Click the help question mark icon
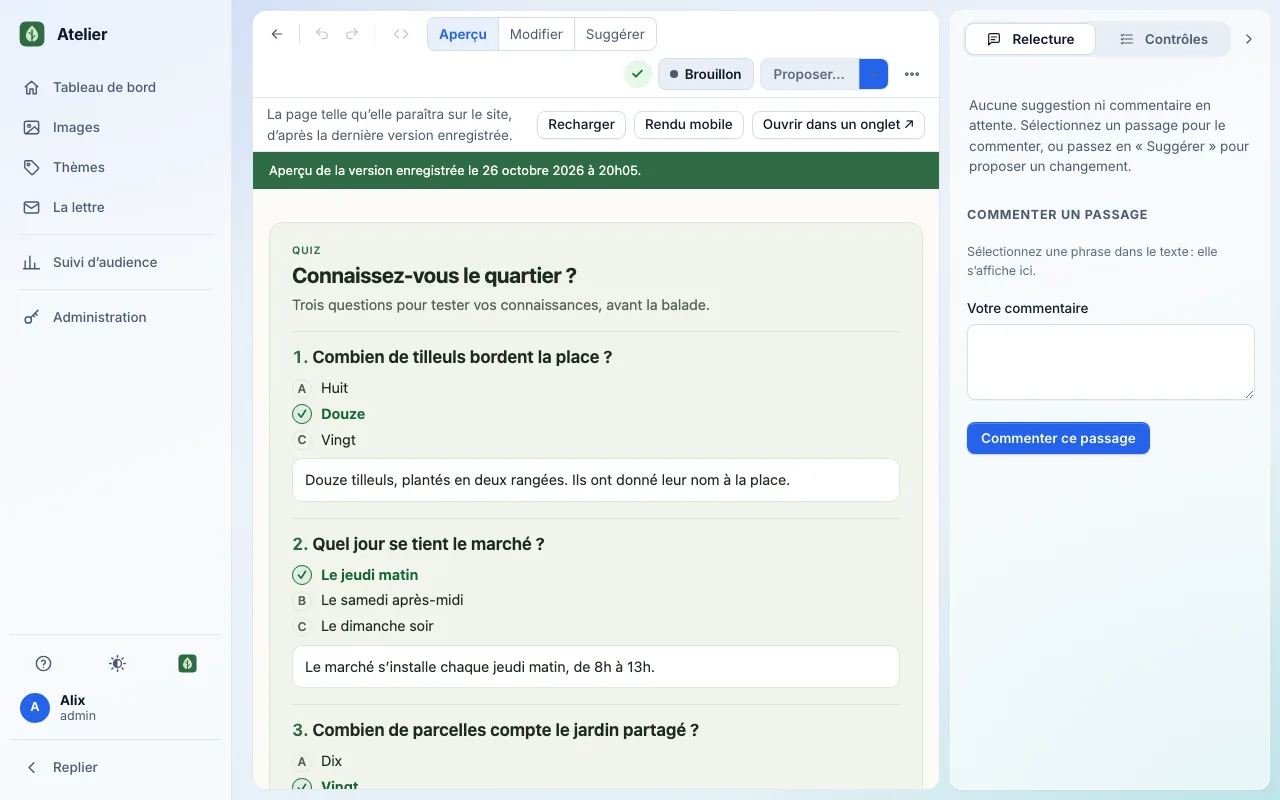Screen dimensions: 1280x800 click(43, 663)
